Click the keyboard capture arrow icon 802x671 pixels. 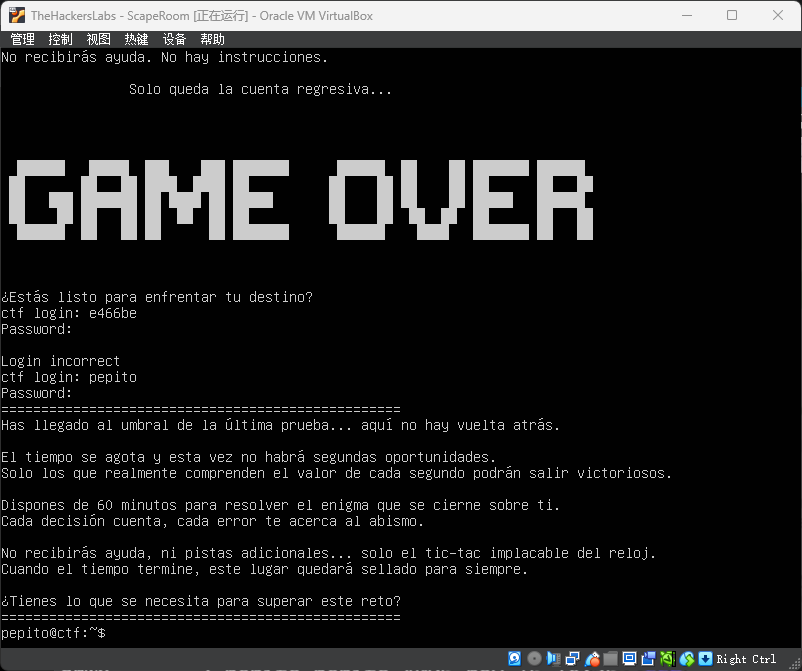705,659
